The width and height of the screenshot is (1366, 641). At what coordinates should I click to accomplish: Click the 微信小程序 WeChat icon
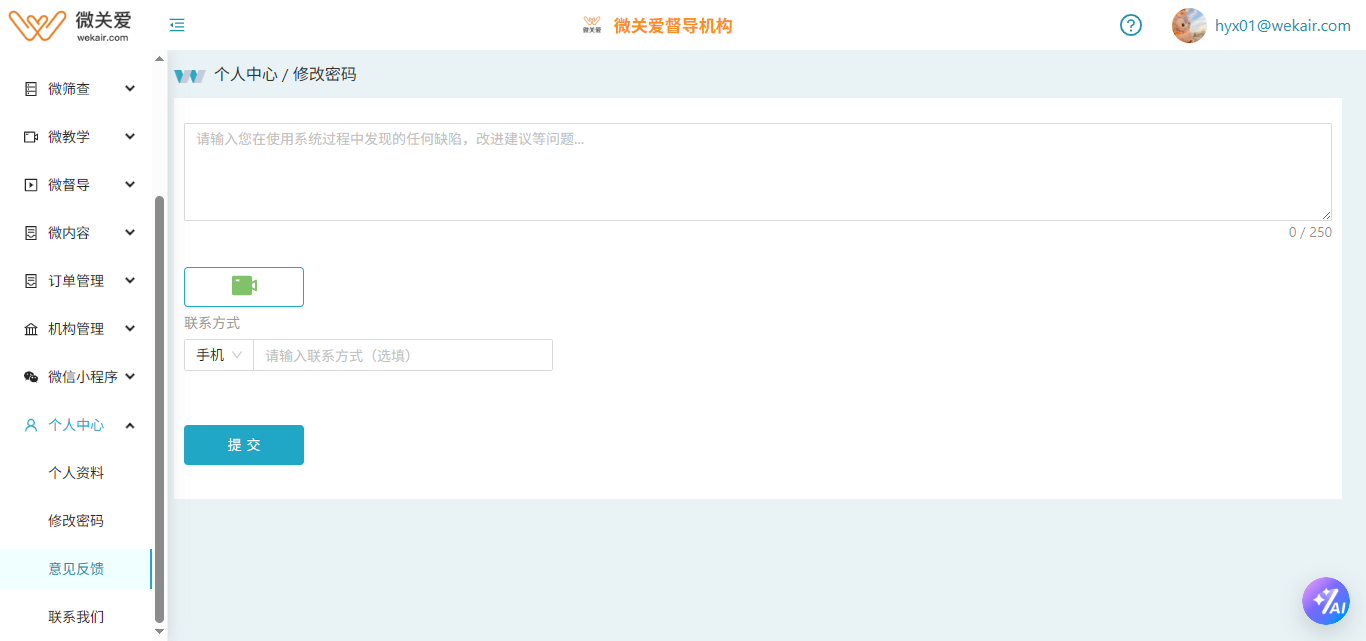click(31, 377)
